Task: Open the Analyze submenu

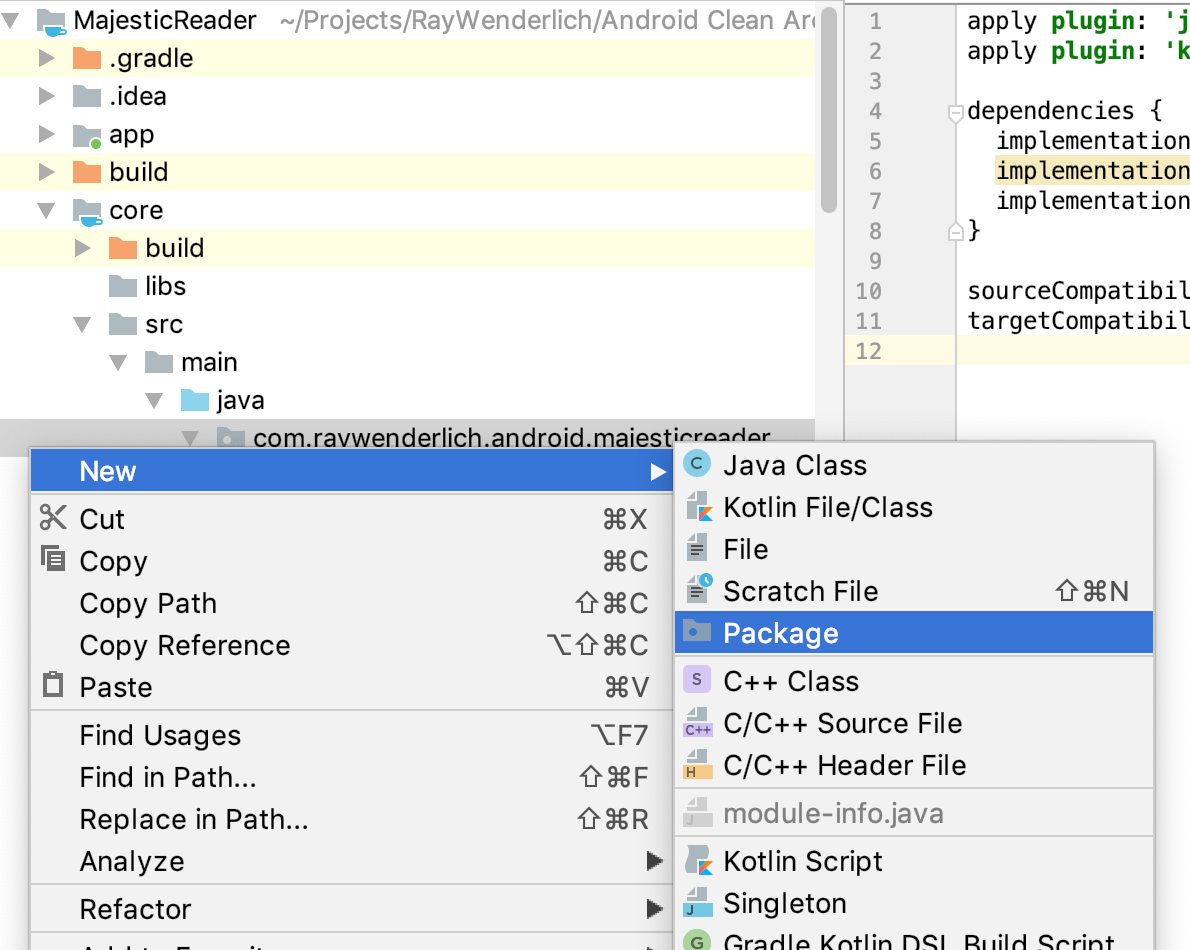Action: (x=351, y=861)
